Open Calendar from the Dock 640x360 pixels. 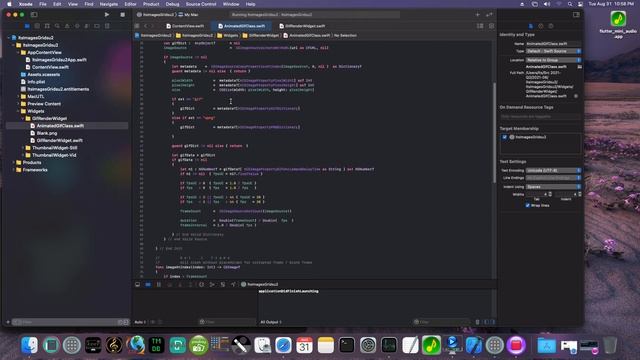(304, 345)
